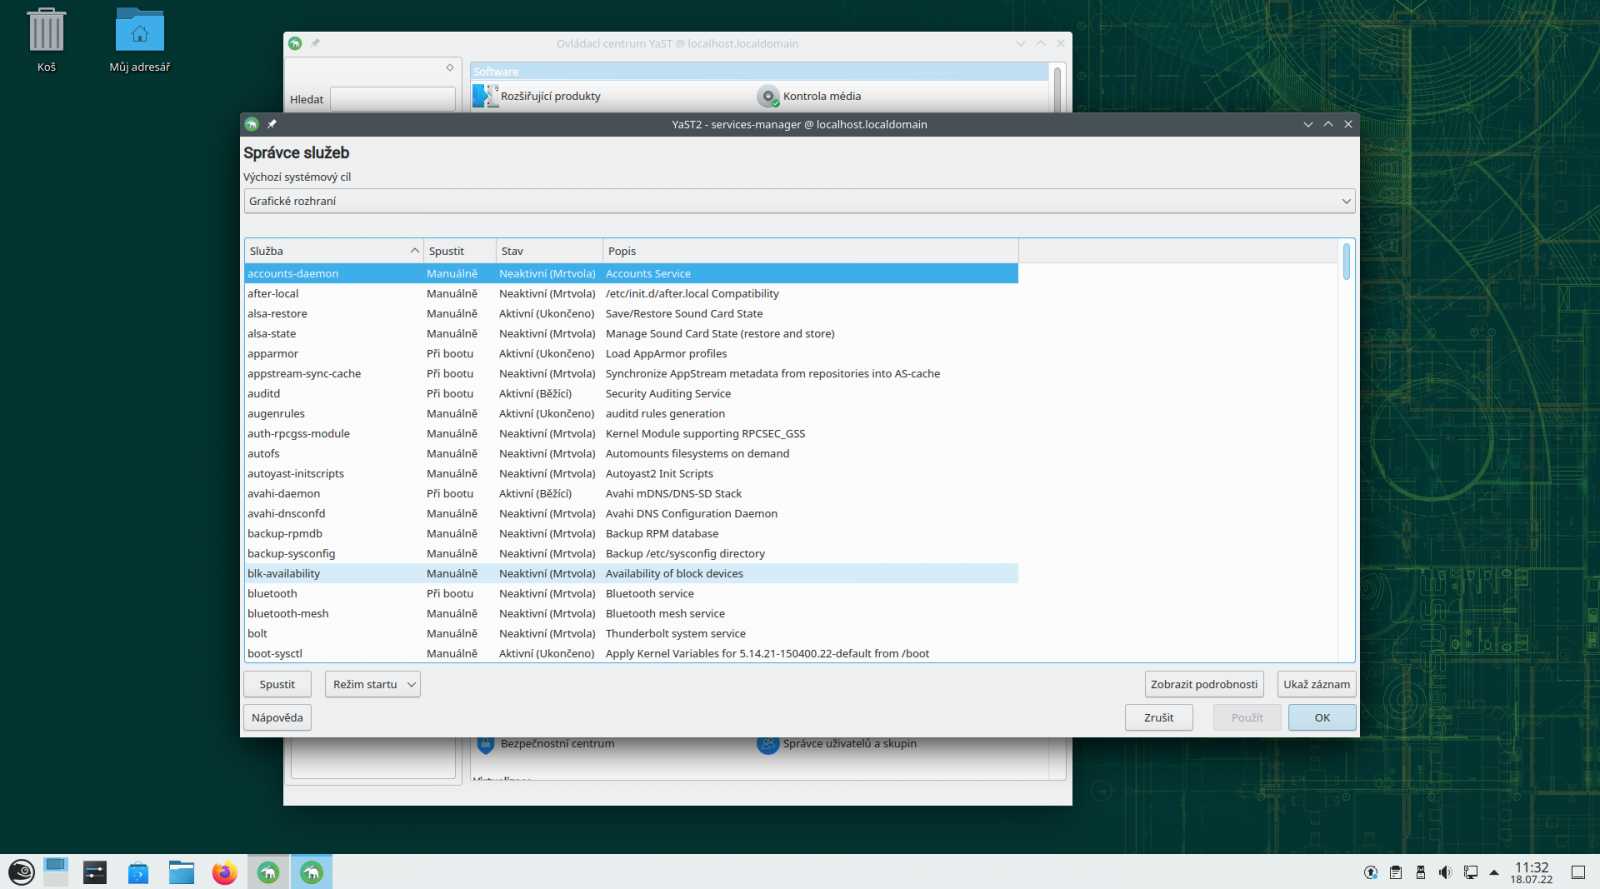Select the autofs service row
Screen dimensions: 1600x889
[x=631, y=453]
